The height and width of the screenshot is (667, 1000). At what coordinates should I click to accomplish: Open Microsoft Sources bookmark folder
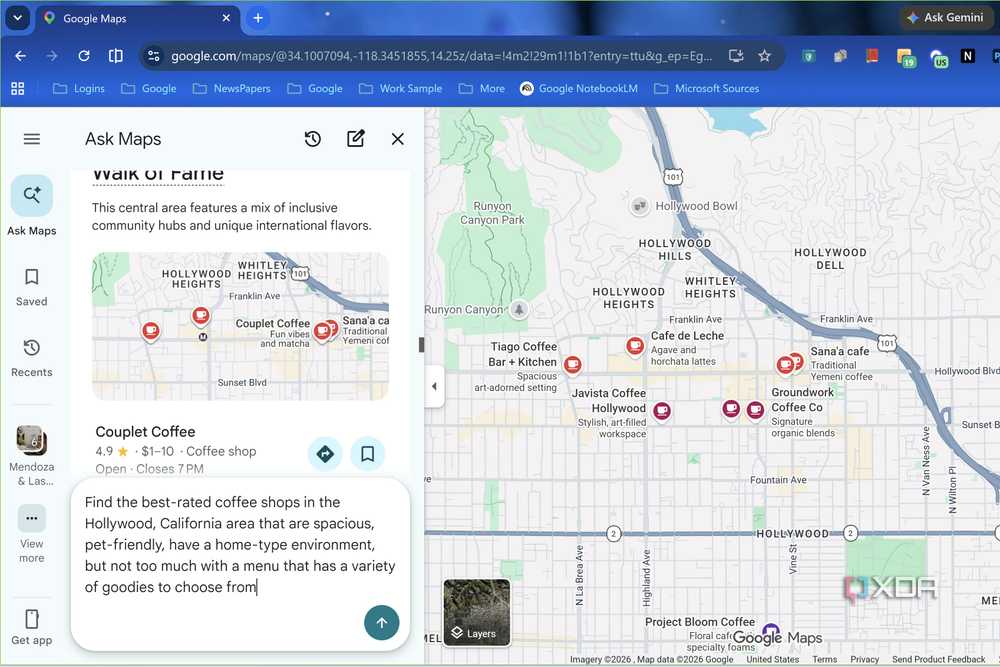click(707, 89)
